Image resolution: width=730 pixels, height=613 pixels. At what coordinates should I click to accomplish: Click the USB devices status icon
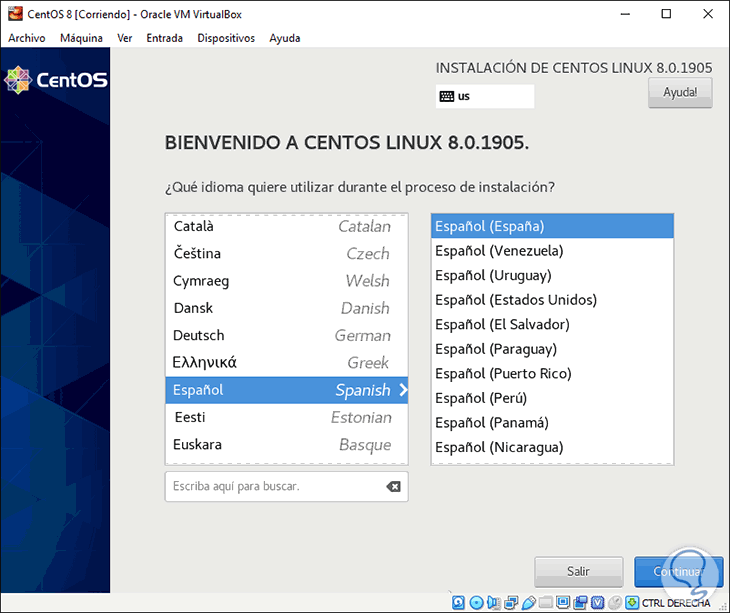pos(529,603)
